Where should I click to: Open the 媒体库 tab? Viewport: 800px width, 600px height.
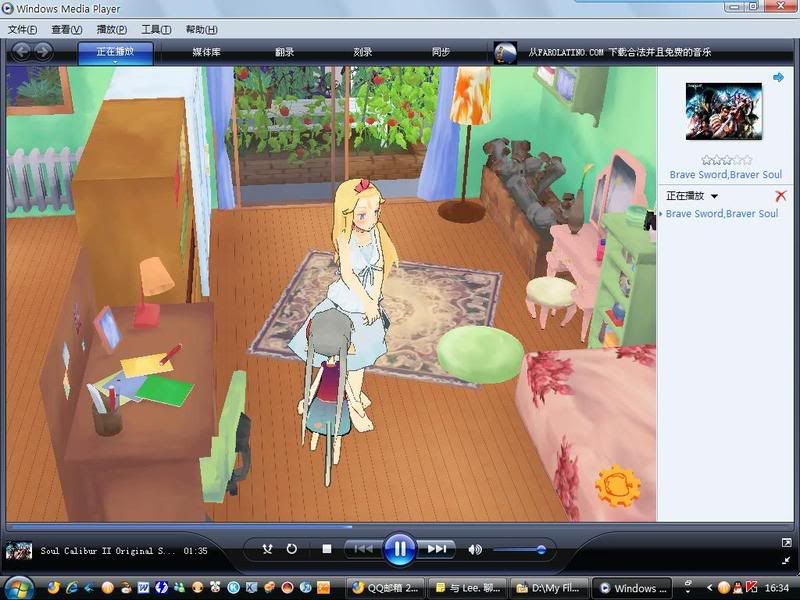point(207,52)
